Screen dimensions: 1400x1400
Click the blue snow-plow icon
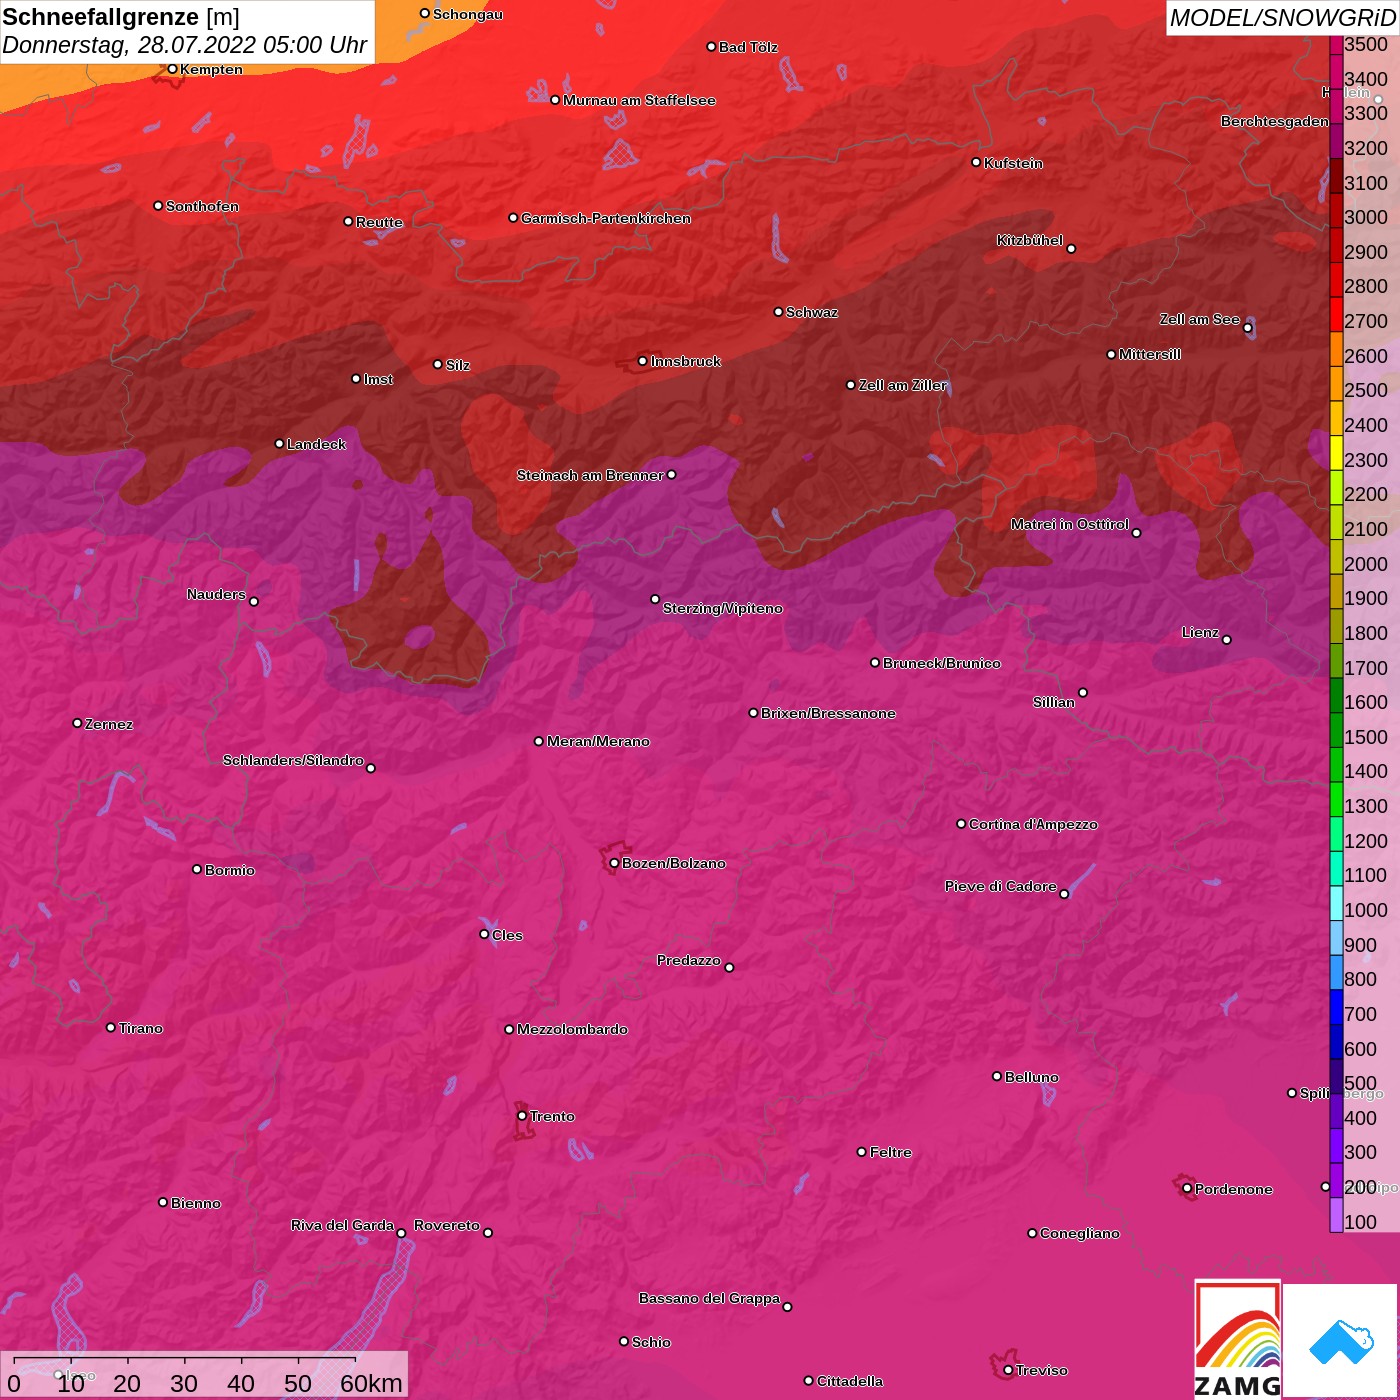pyautogui.click(x=1341, y=1342)
